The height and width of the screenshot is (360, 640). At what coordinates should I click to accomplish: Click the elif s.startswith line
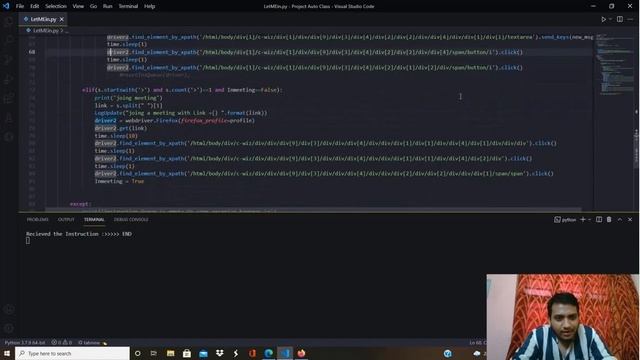pyautogui.click(x=182, y=90)
